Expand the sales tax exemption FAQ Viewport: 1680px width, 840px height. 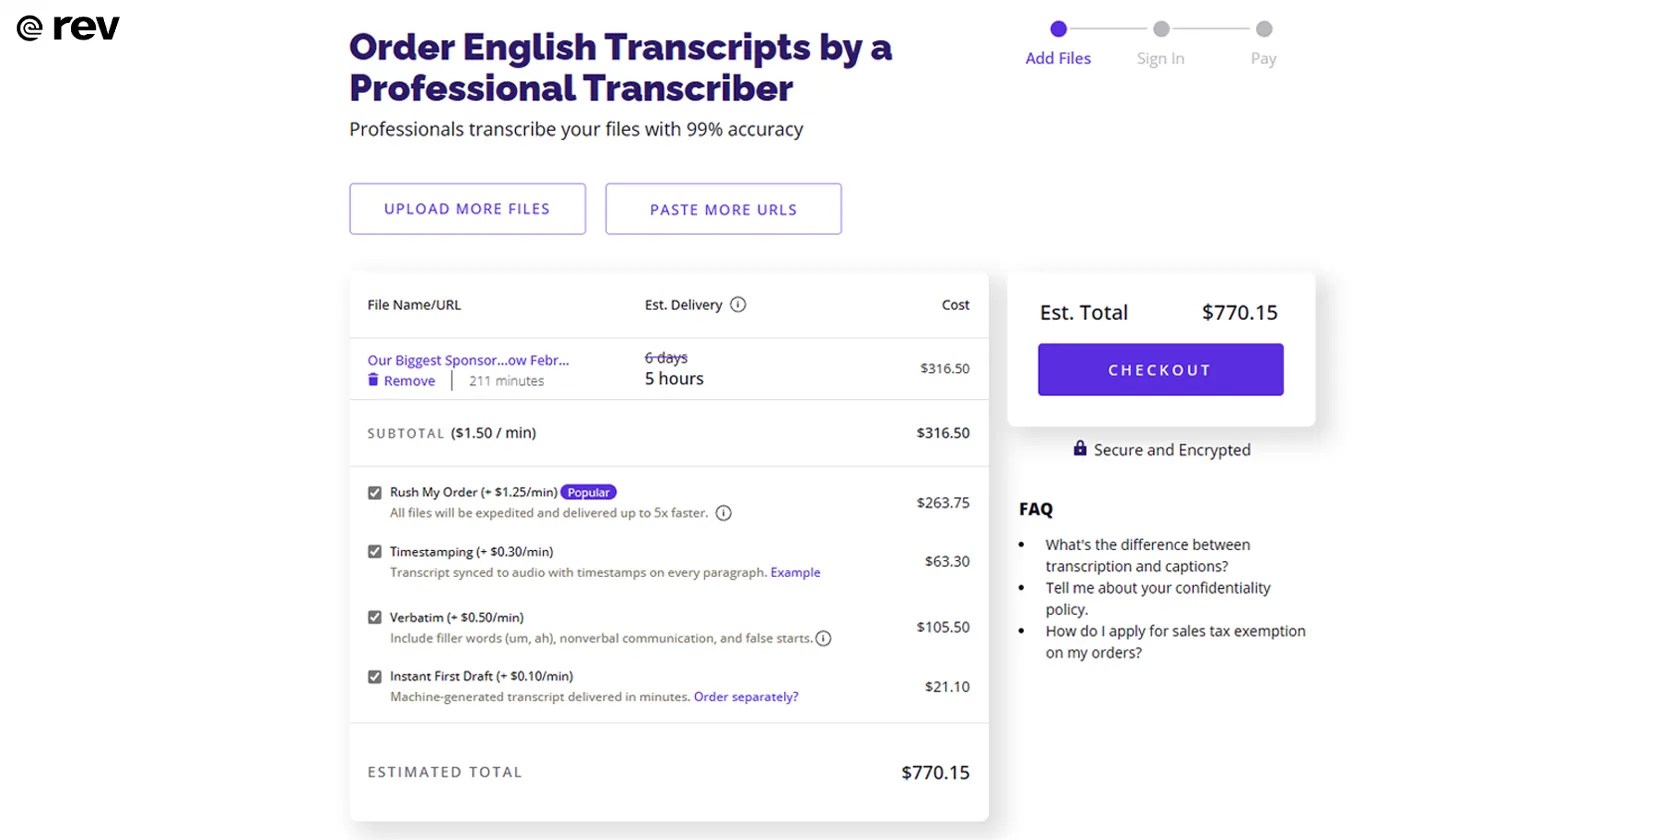1175,641
